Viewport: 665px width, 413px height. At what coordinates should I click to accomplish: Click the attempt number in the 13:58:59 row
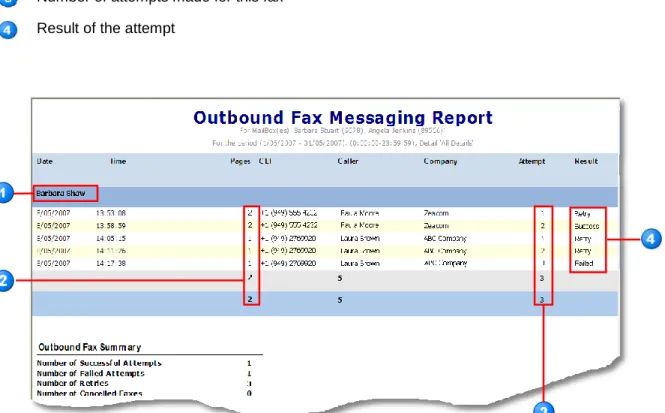[x=542, y=226]
